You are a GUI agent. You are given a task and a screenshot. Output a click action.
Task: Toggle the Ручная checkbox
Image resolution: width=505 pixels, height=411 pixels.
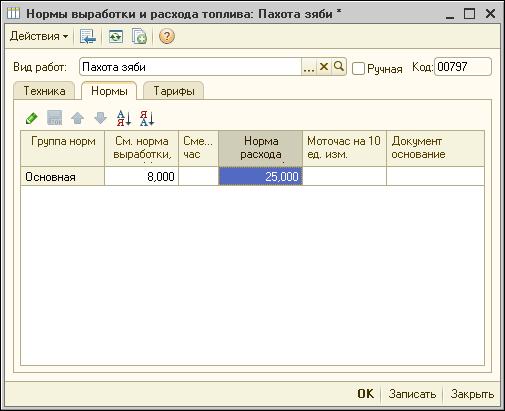tap(358, 69)
